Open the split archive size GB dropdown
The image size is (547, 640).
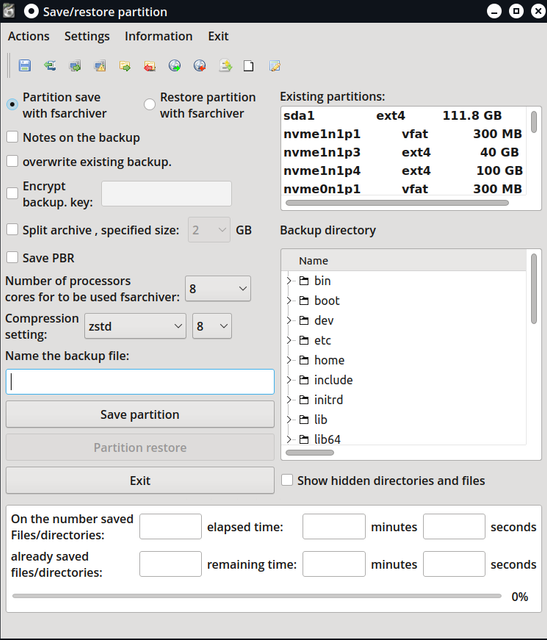tap(209, 230)
